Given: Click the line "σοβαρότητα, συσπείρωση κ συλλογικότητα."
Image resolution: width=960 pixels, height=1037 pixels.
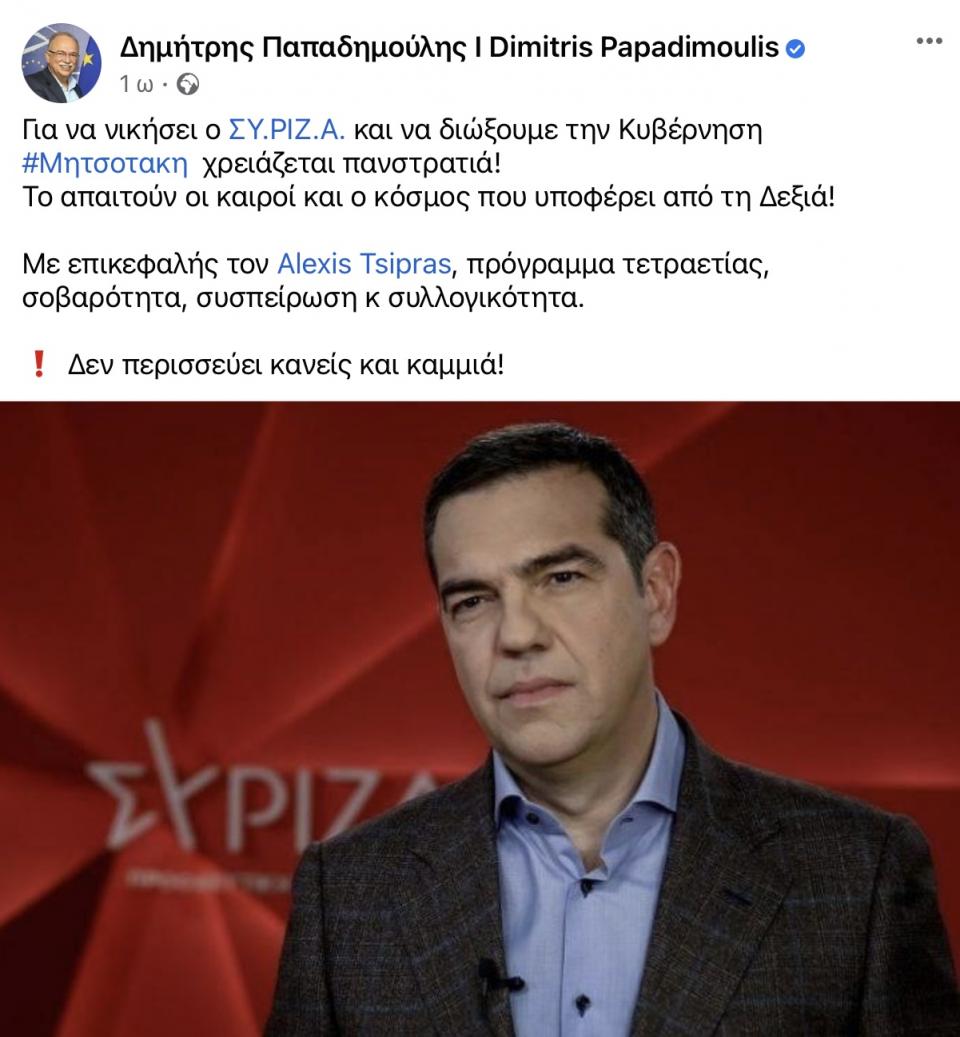Looking at the screenshot, I should 303,298.
